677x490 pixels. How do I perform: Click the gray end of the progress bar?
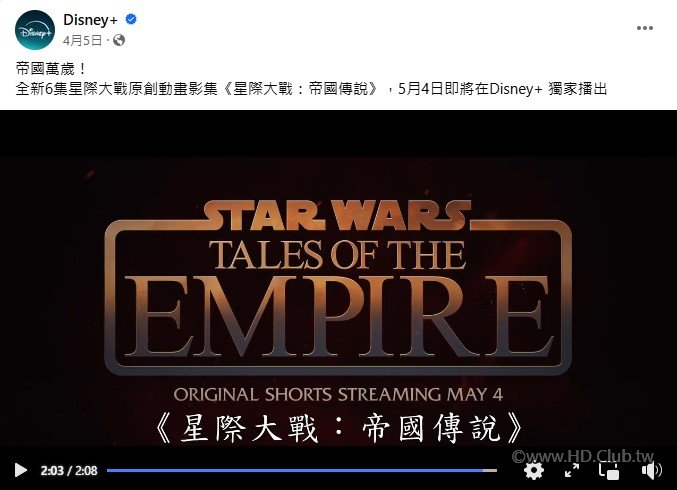tap(490, 470)
